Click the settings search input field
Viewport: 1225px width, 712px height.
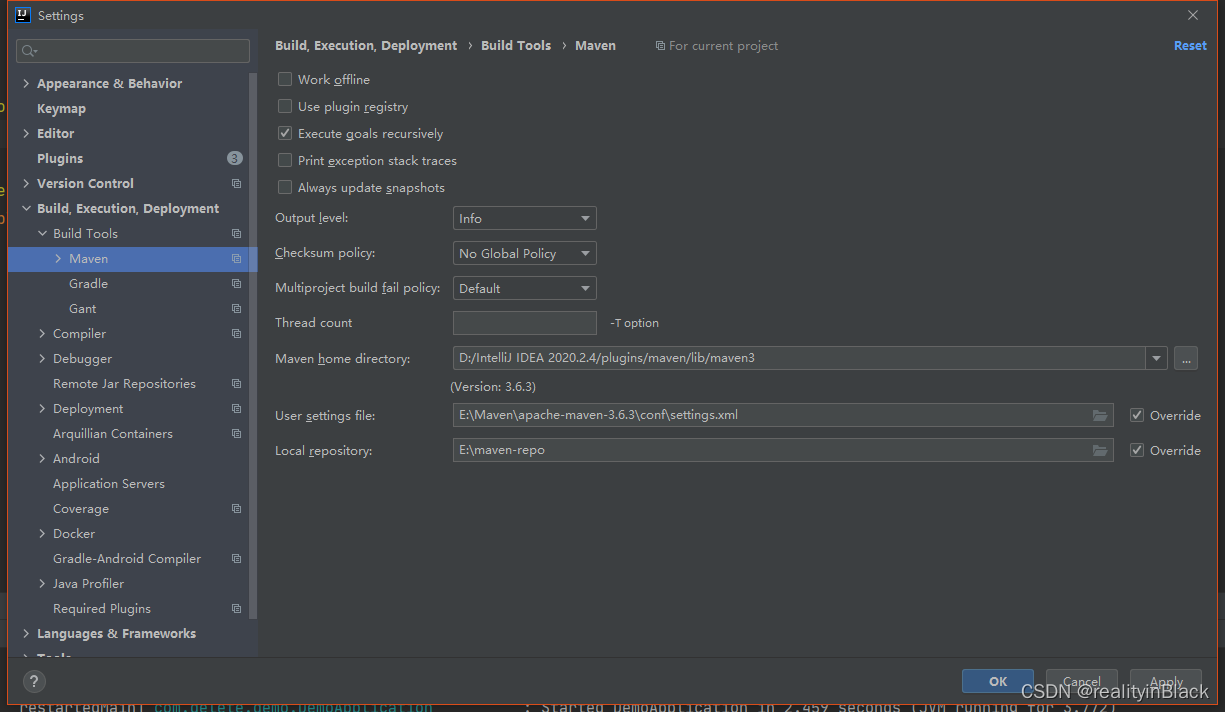(133, 51)
